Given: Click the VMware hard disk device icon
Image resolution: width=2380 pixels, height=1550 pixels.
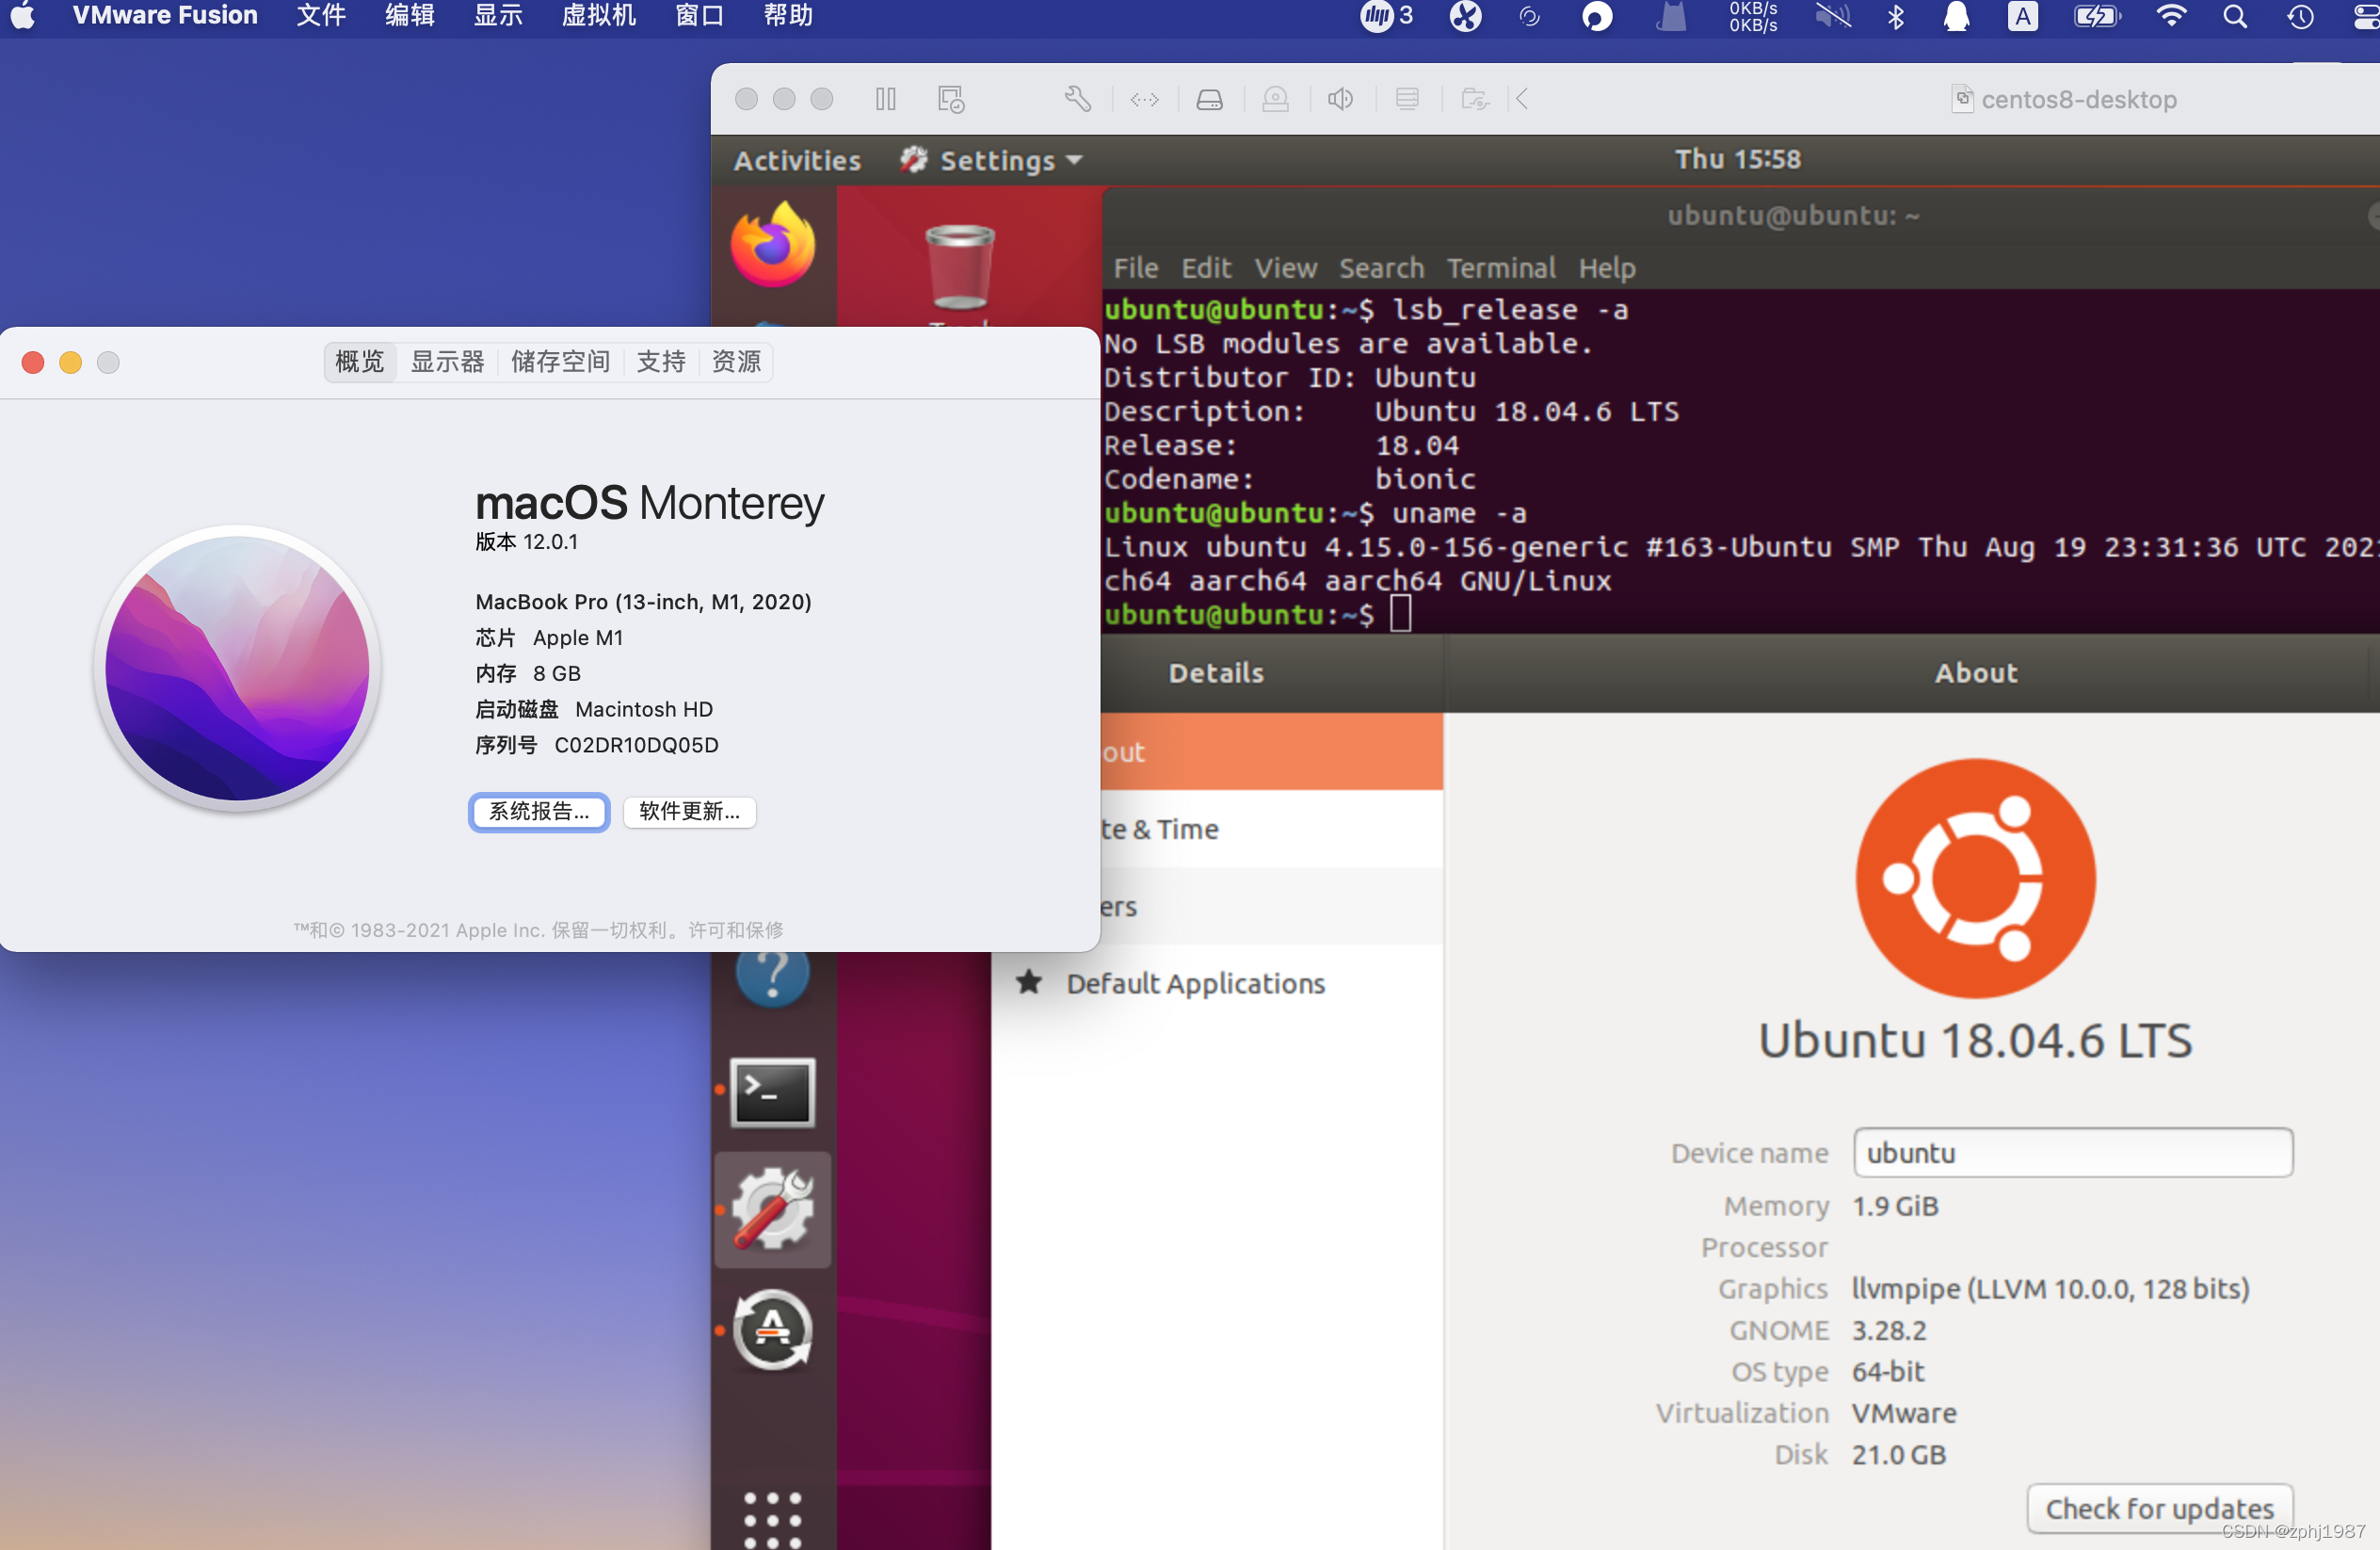Looking at the screenshot, I should click(x=1209, y=99).
